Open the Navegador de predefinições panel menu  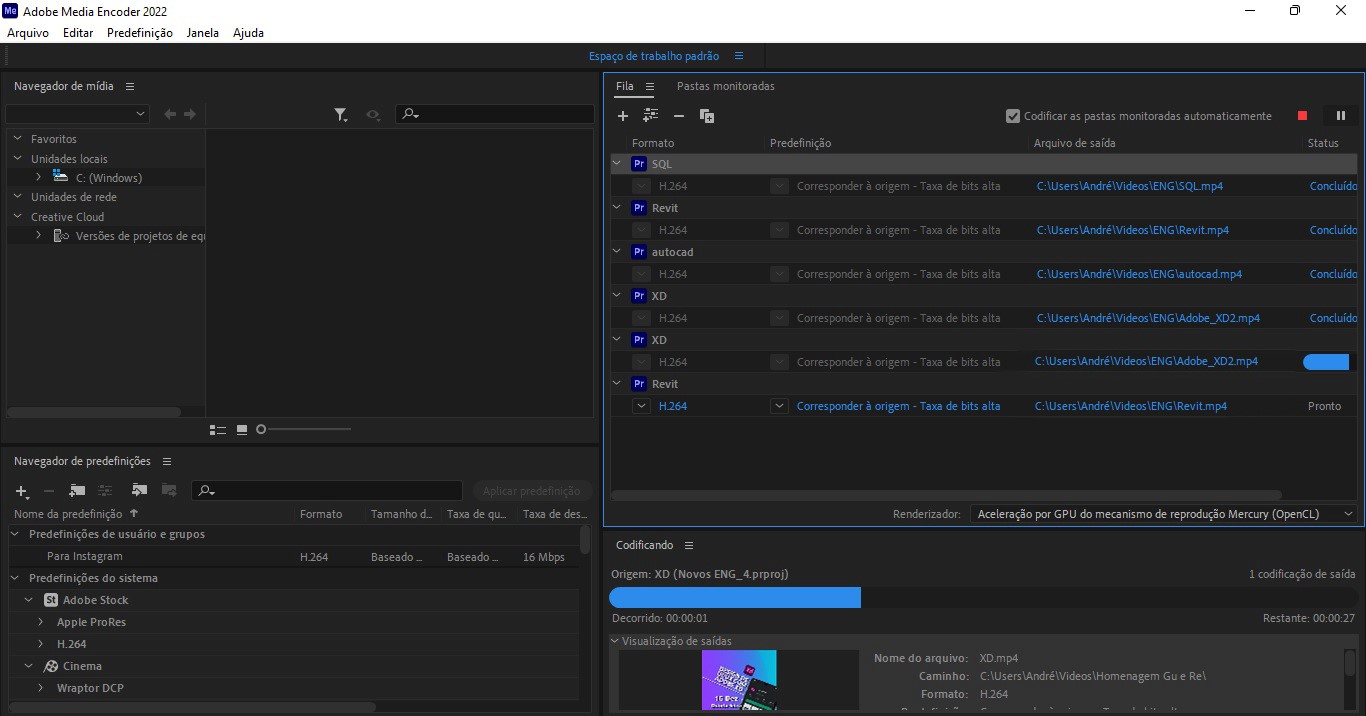pyautogui.click(x=167, y=462)
